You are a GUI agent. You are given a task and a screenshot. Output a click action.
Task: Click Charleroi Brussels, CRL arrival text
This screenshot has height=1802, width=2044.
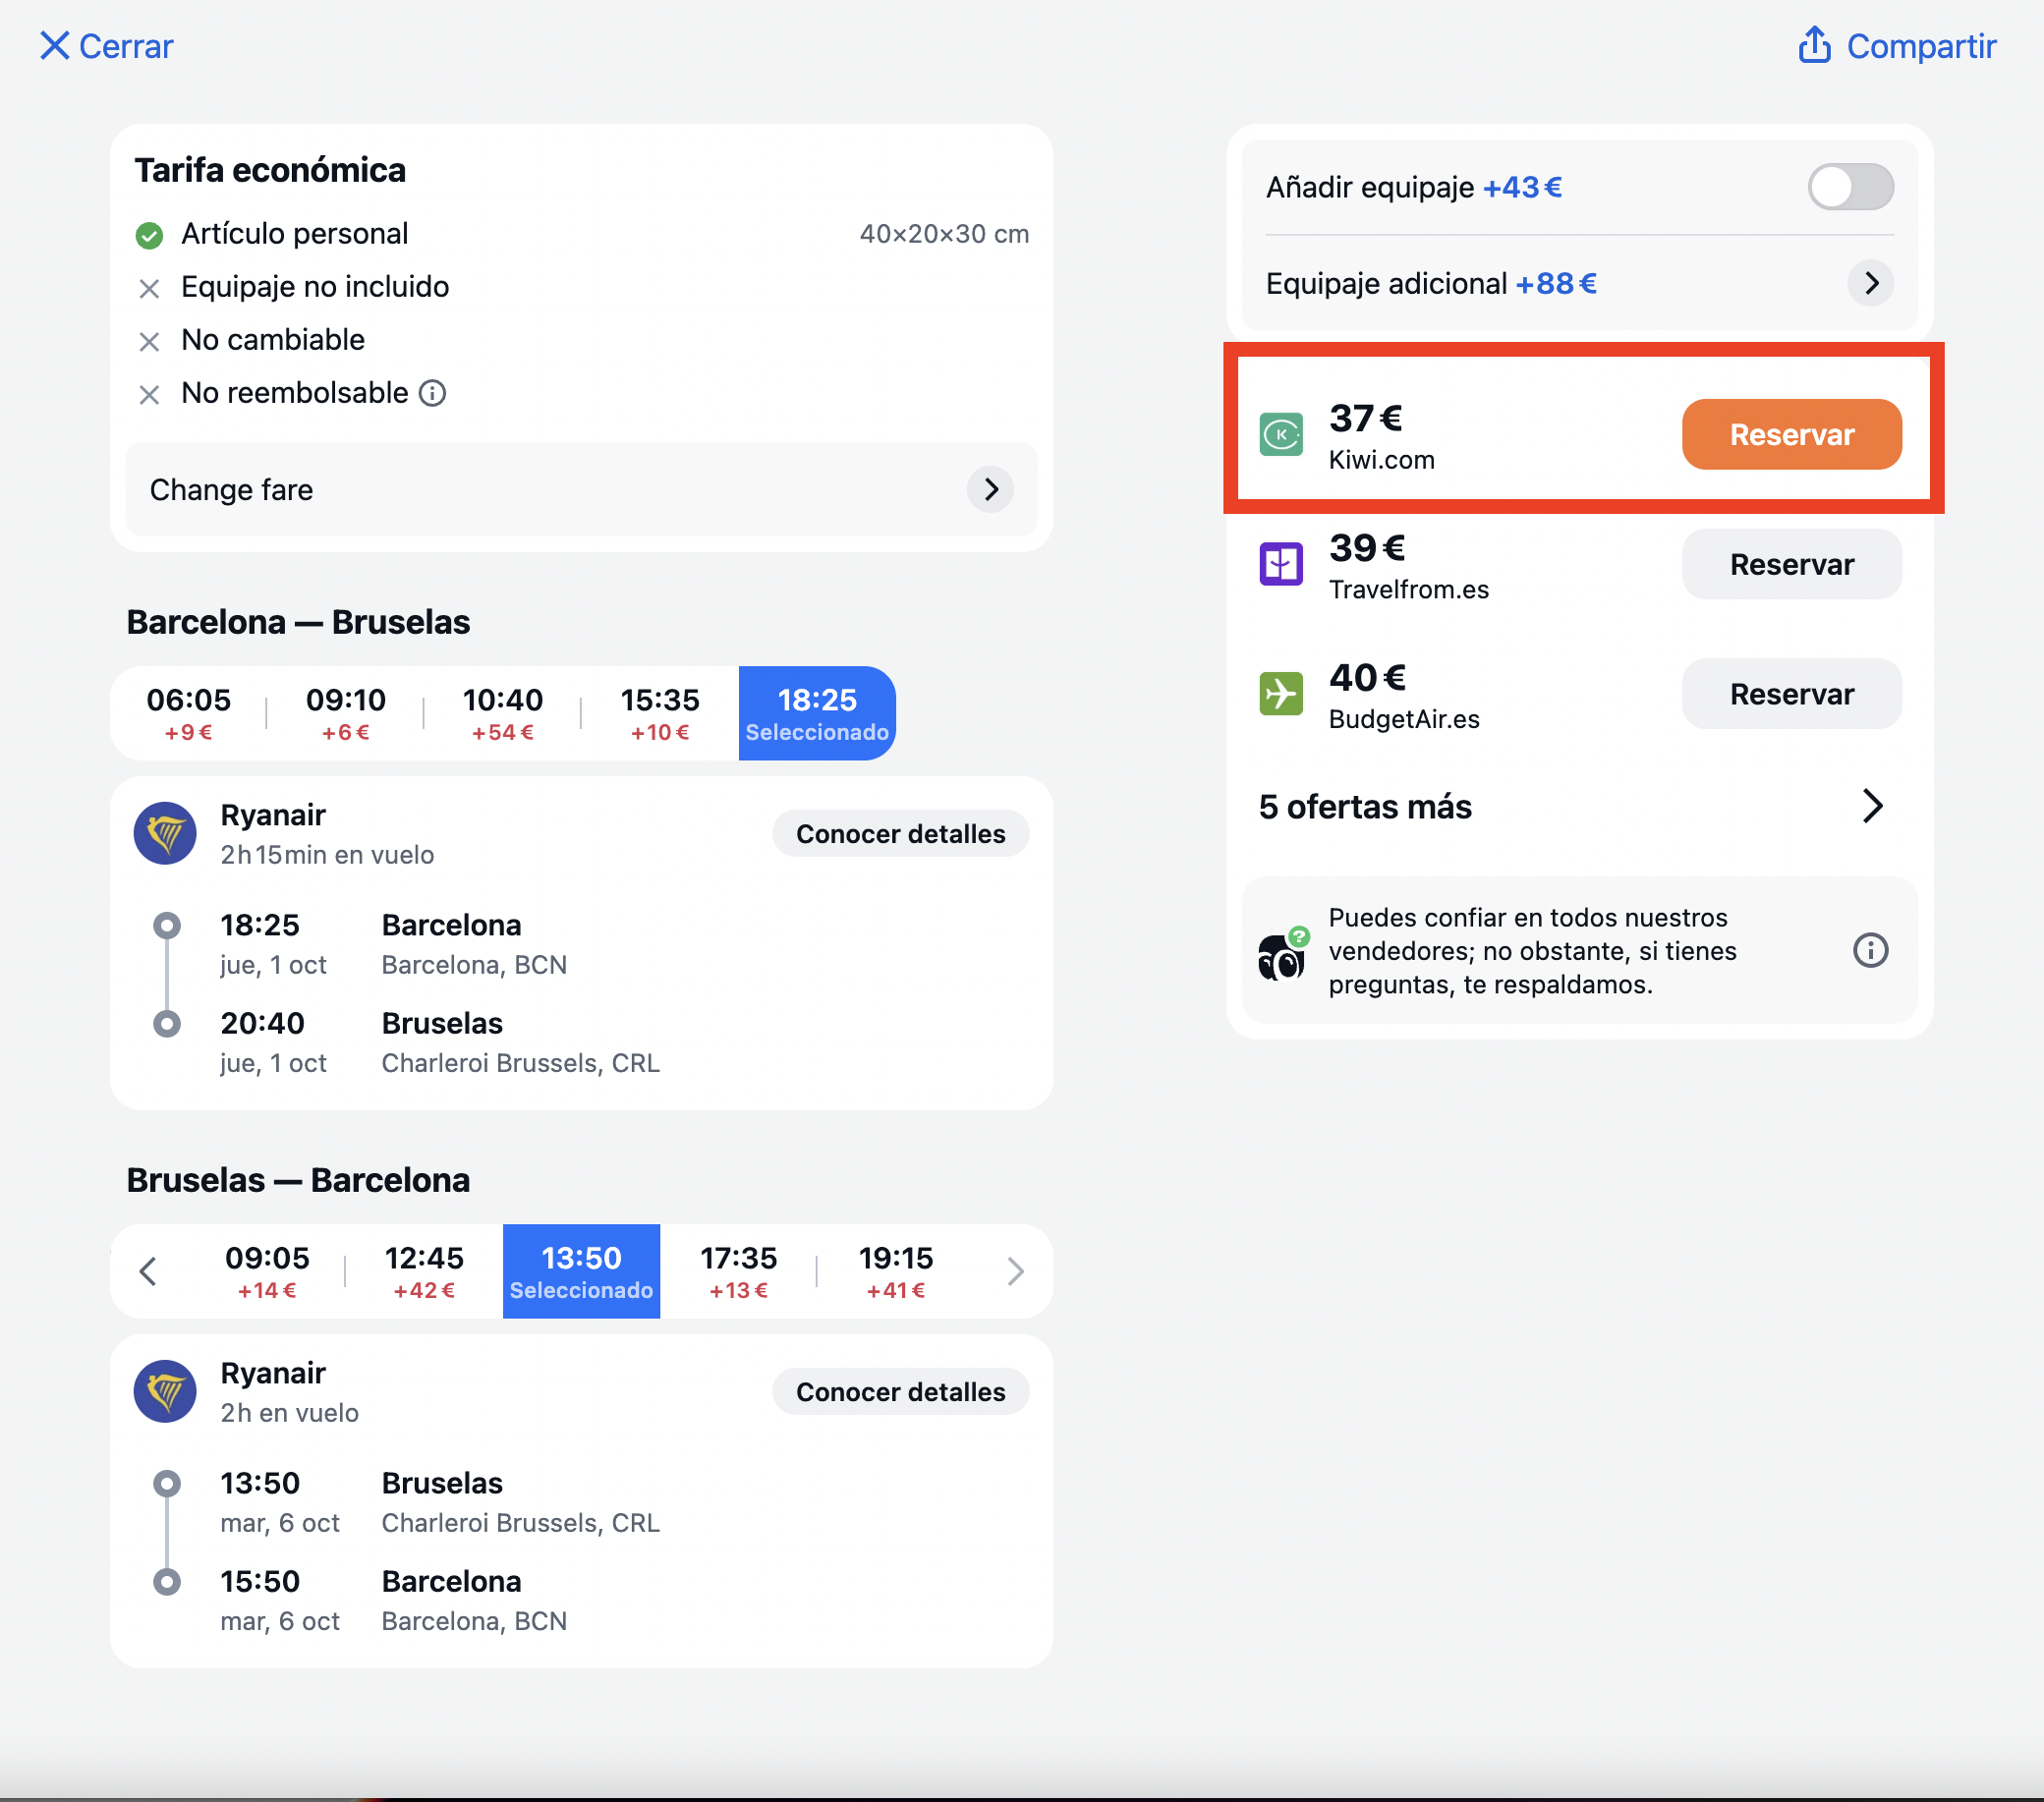pos(520,1063)
